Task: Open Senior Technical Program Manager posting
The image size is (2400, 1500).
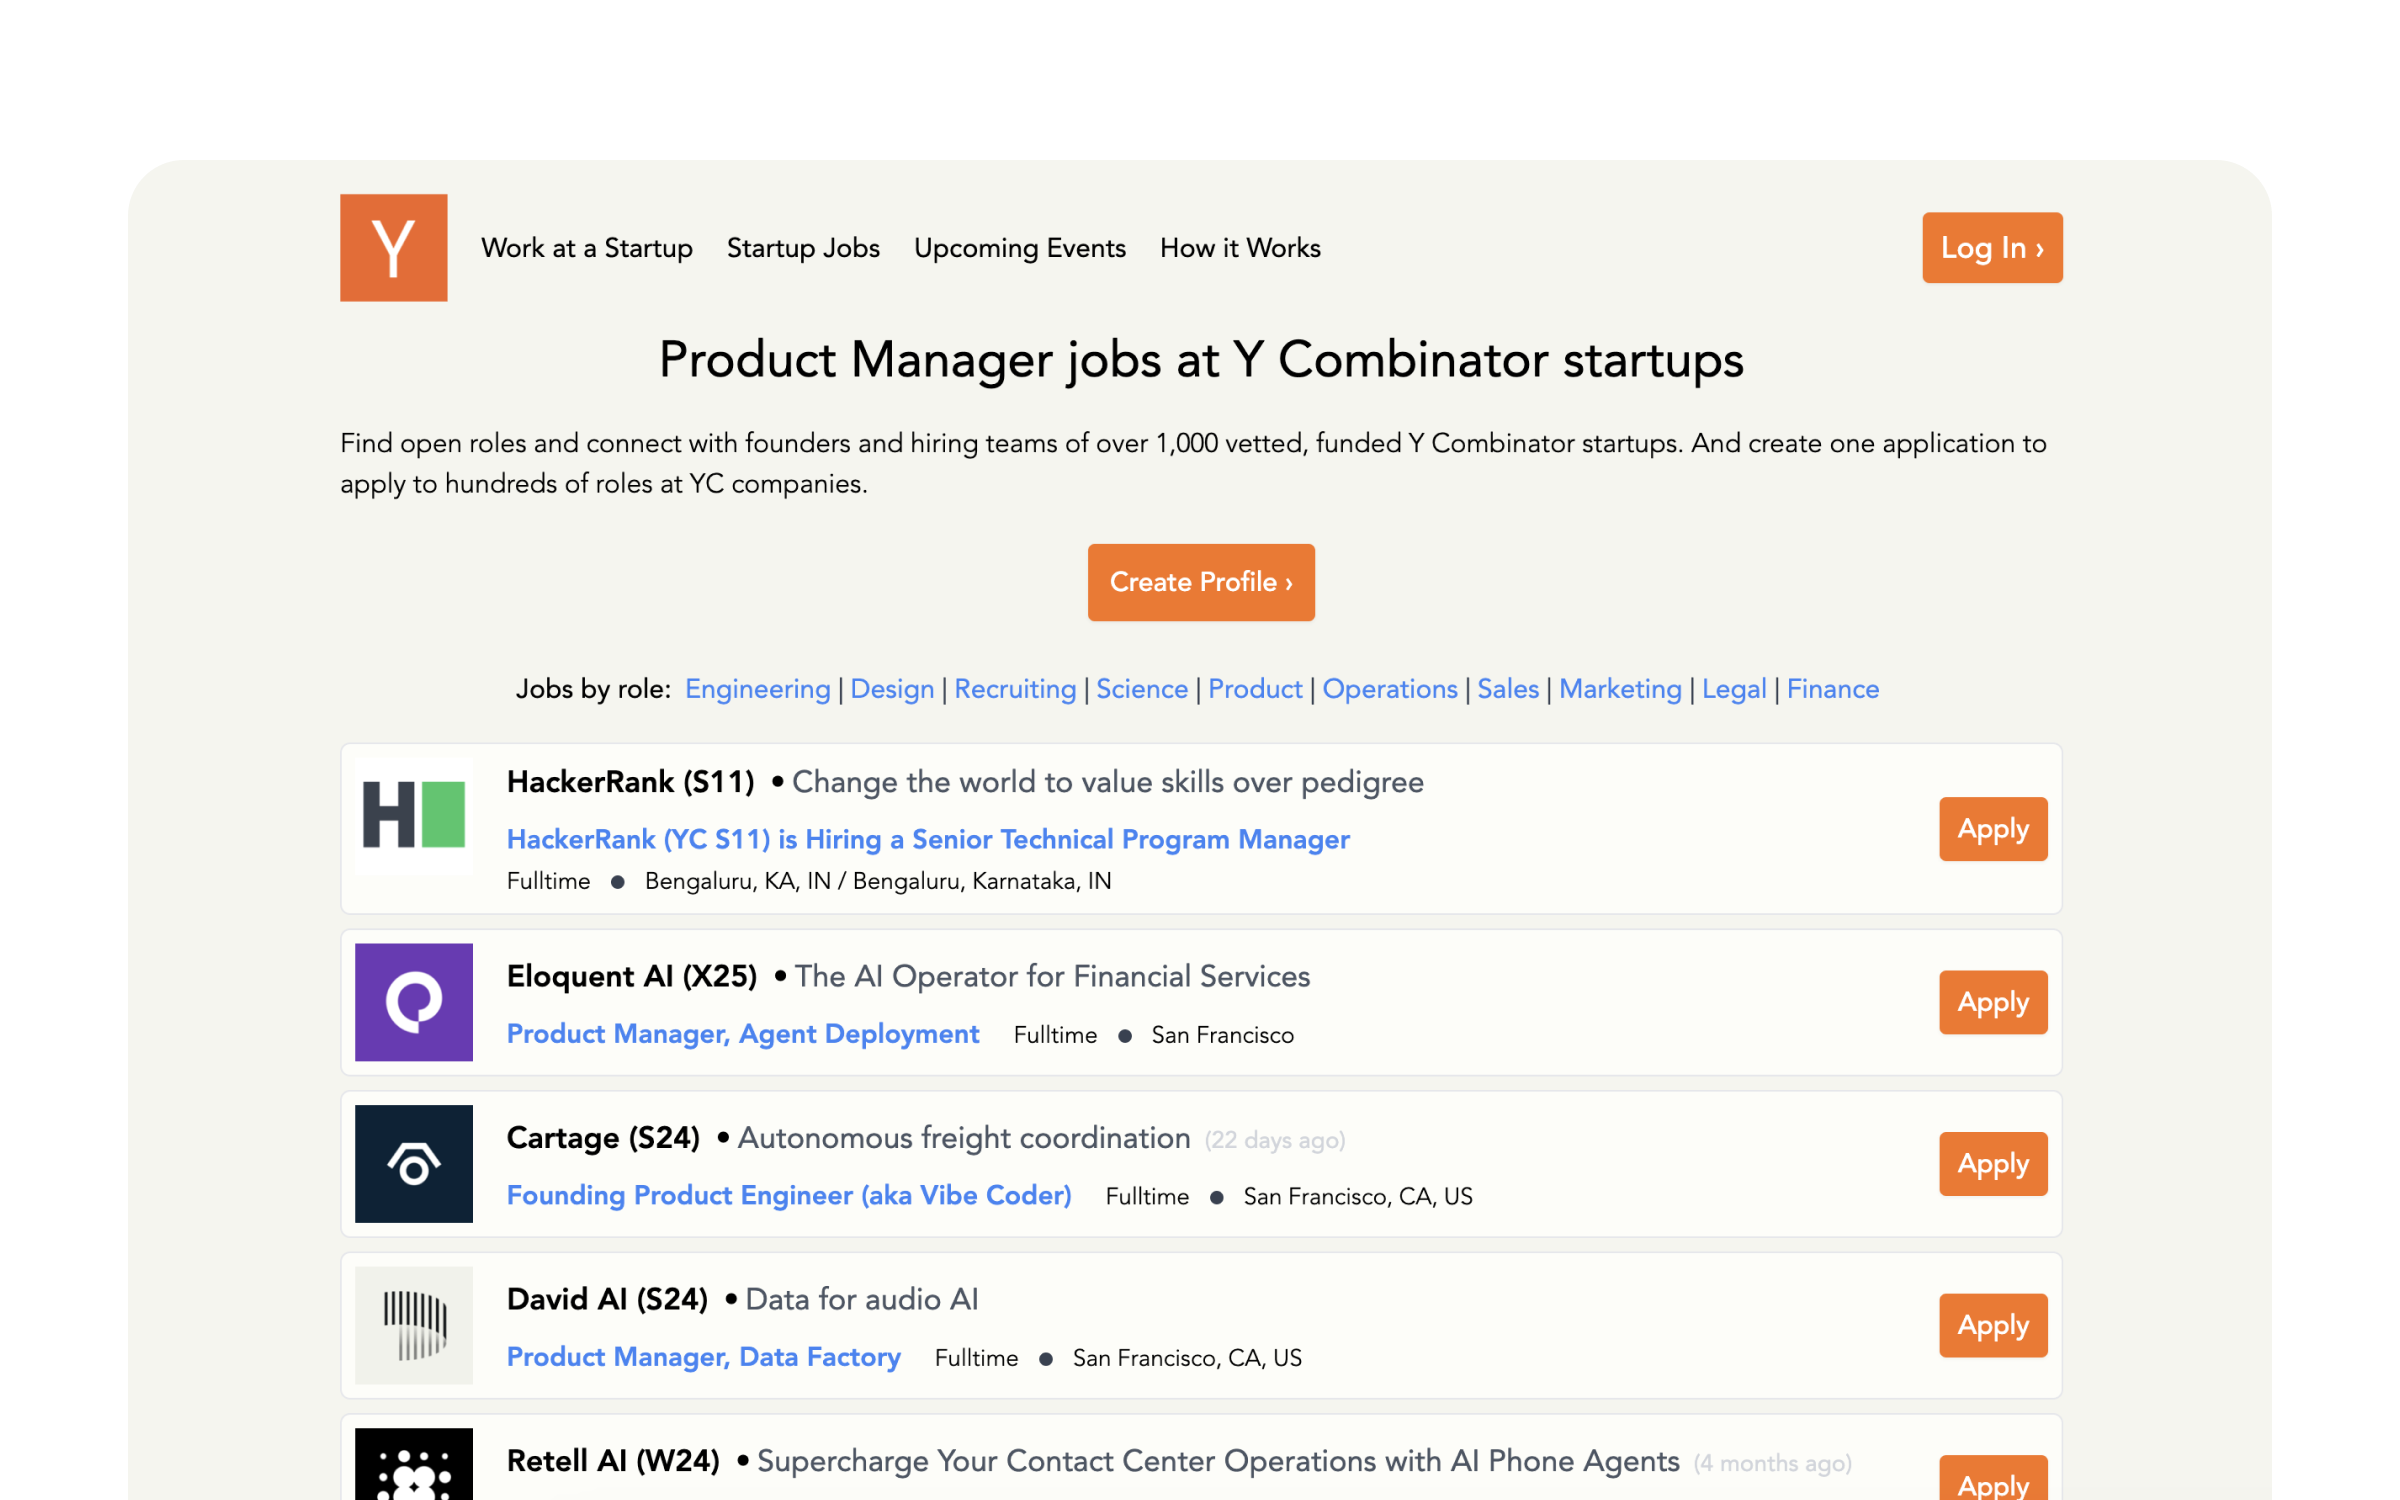Action: click(928, 839)
